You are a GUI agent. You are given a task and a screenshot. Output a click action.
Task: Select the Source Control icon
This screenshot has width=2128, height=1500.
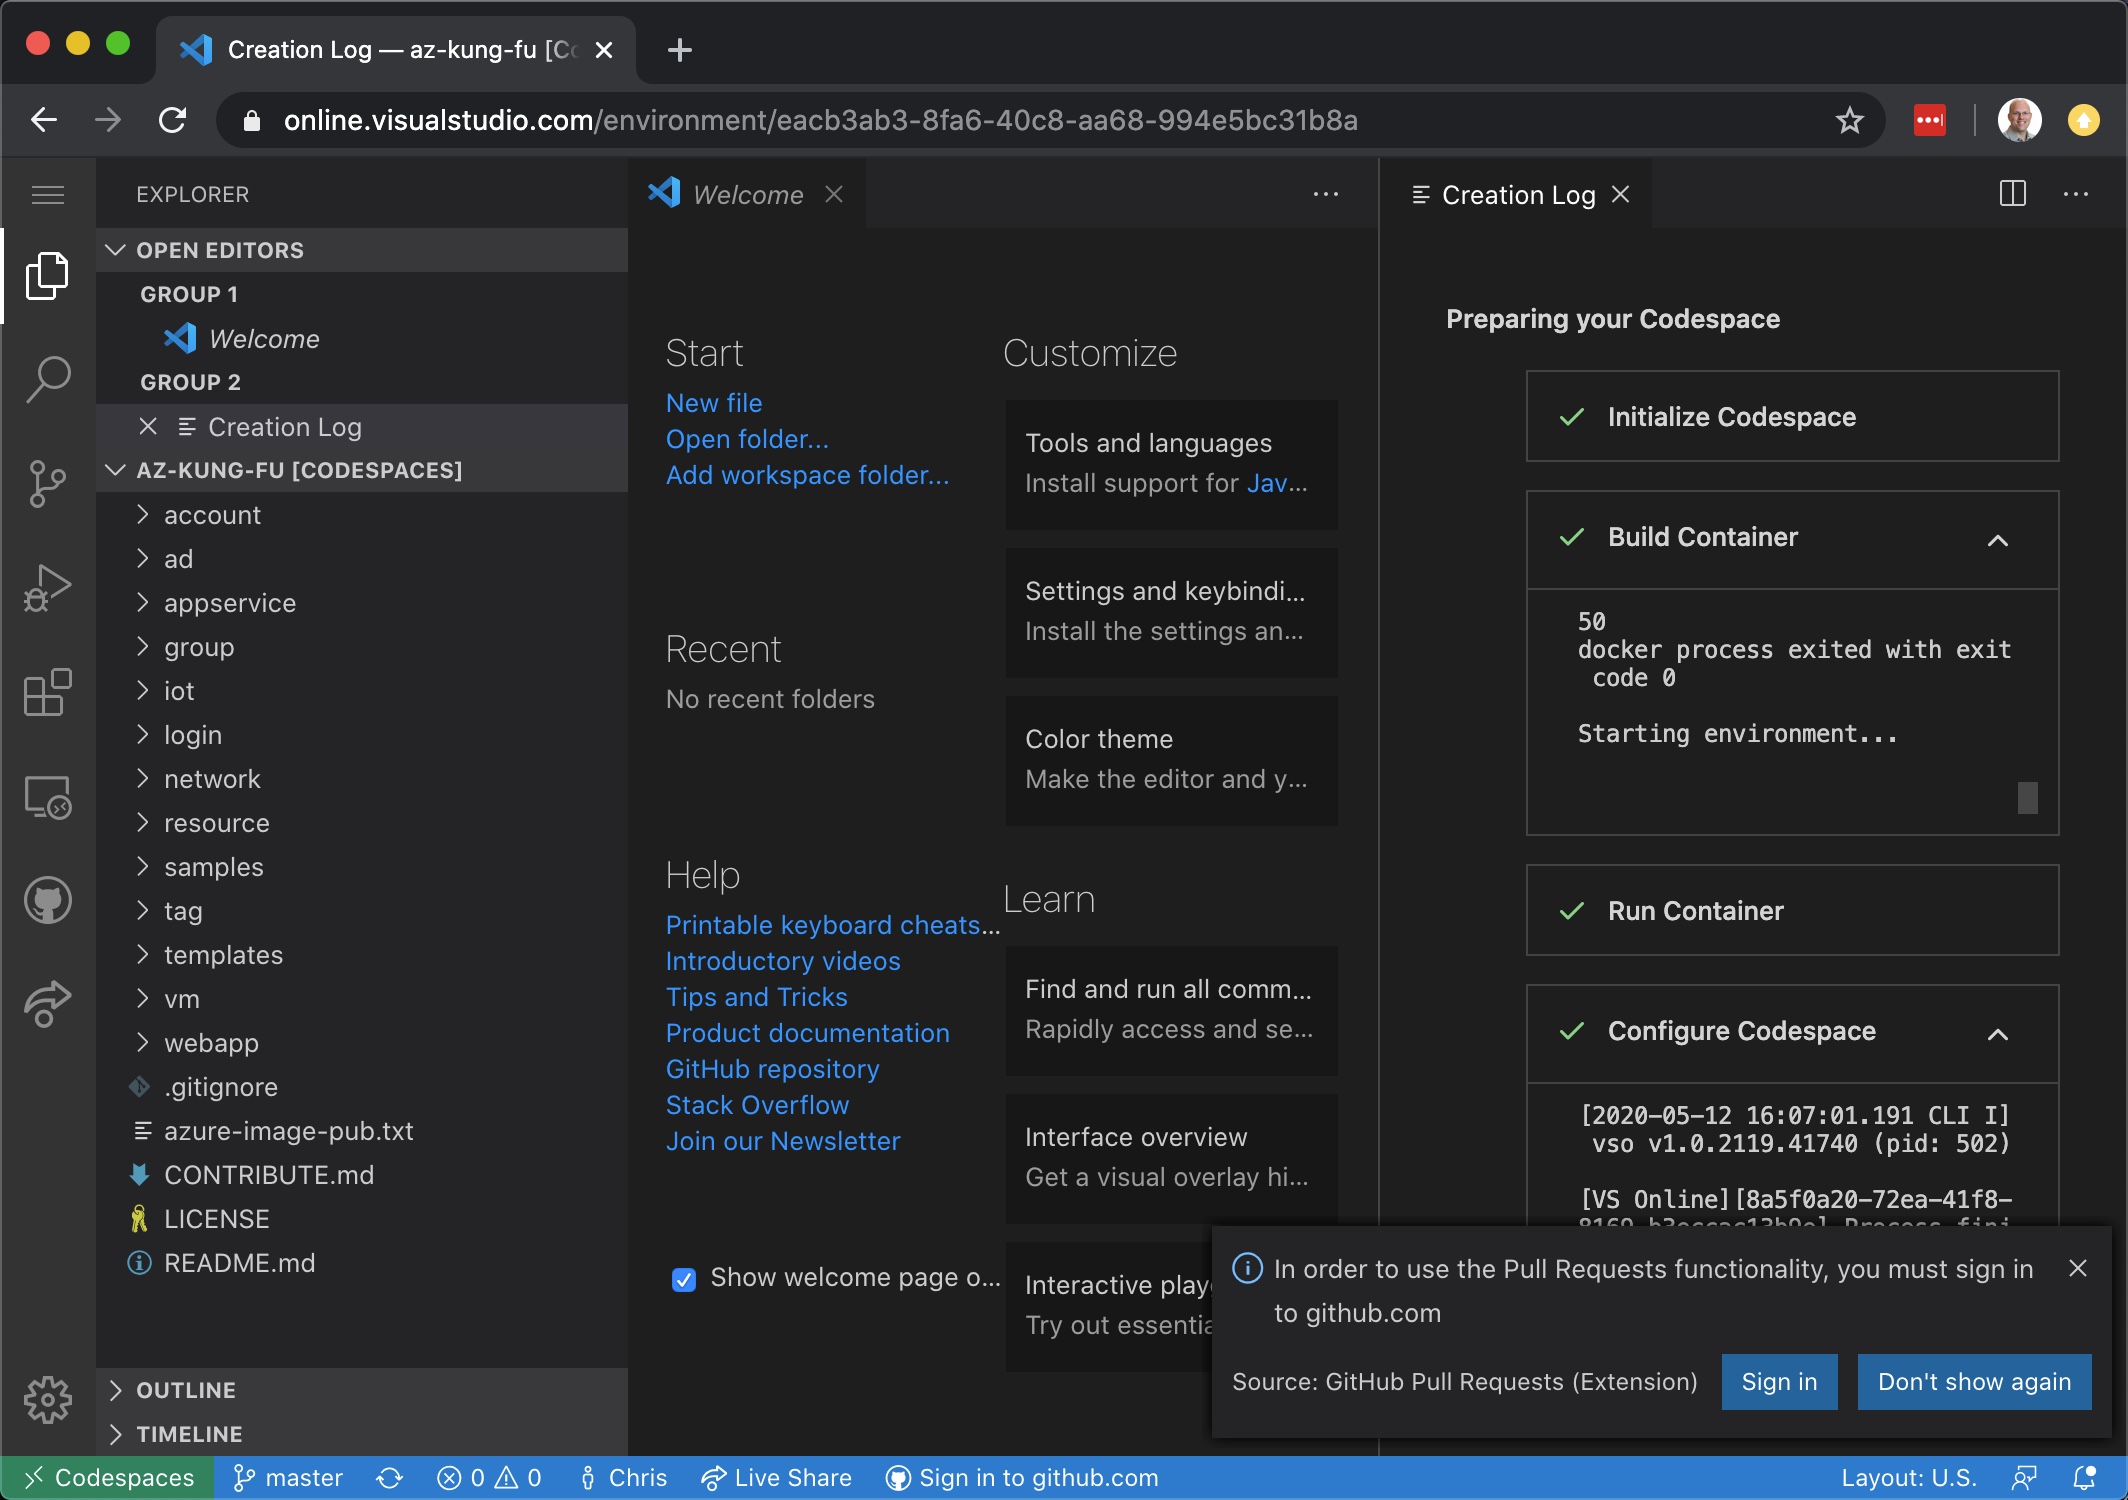coord(47,484)
